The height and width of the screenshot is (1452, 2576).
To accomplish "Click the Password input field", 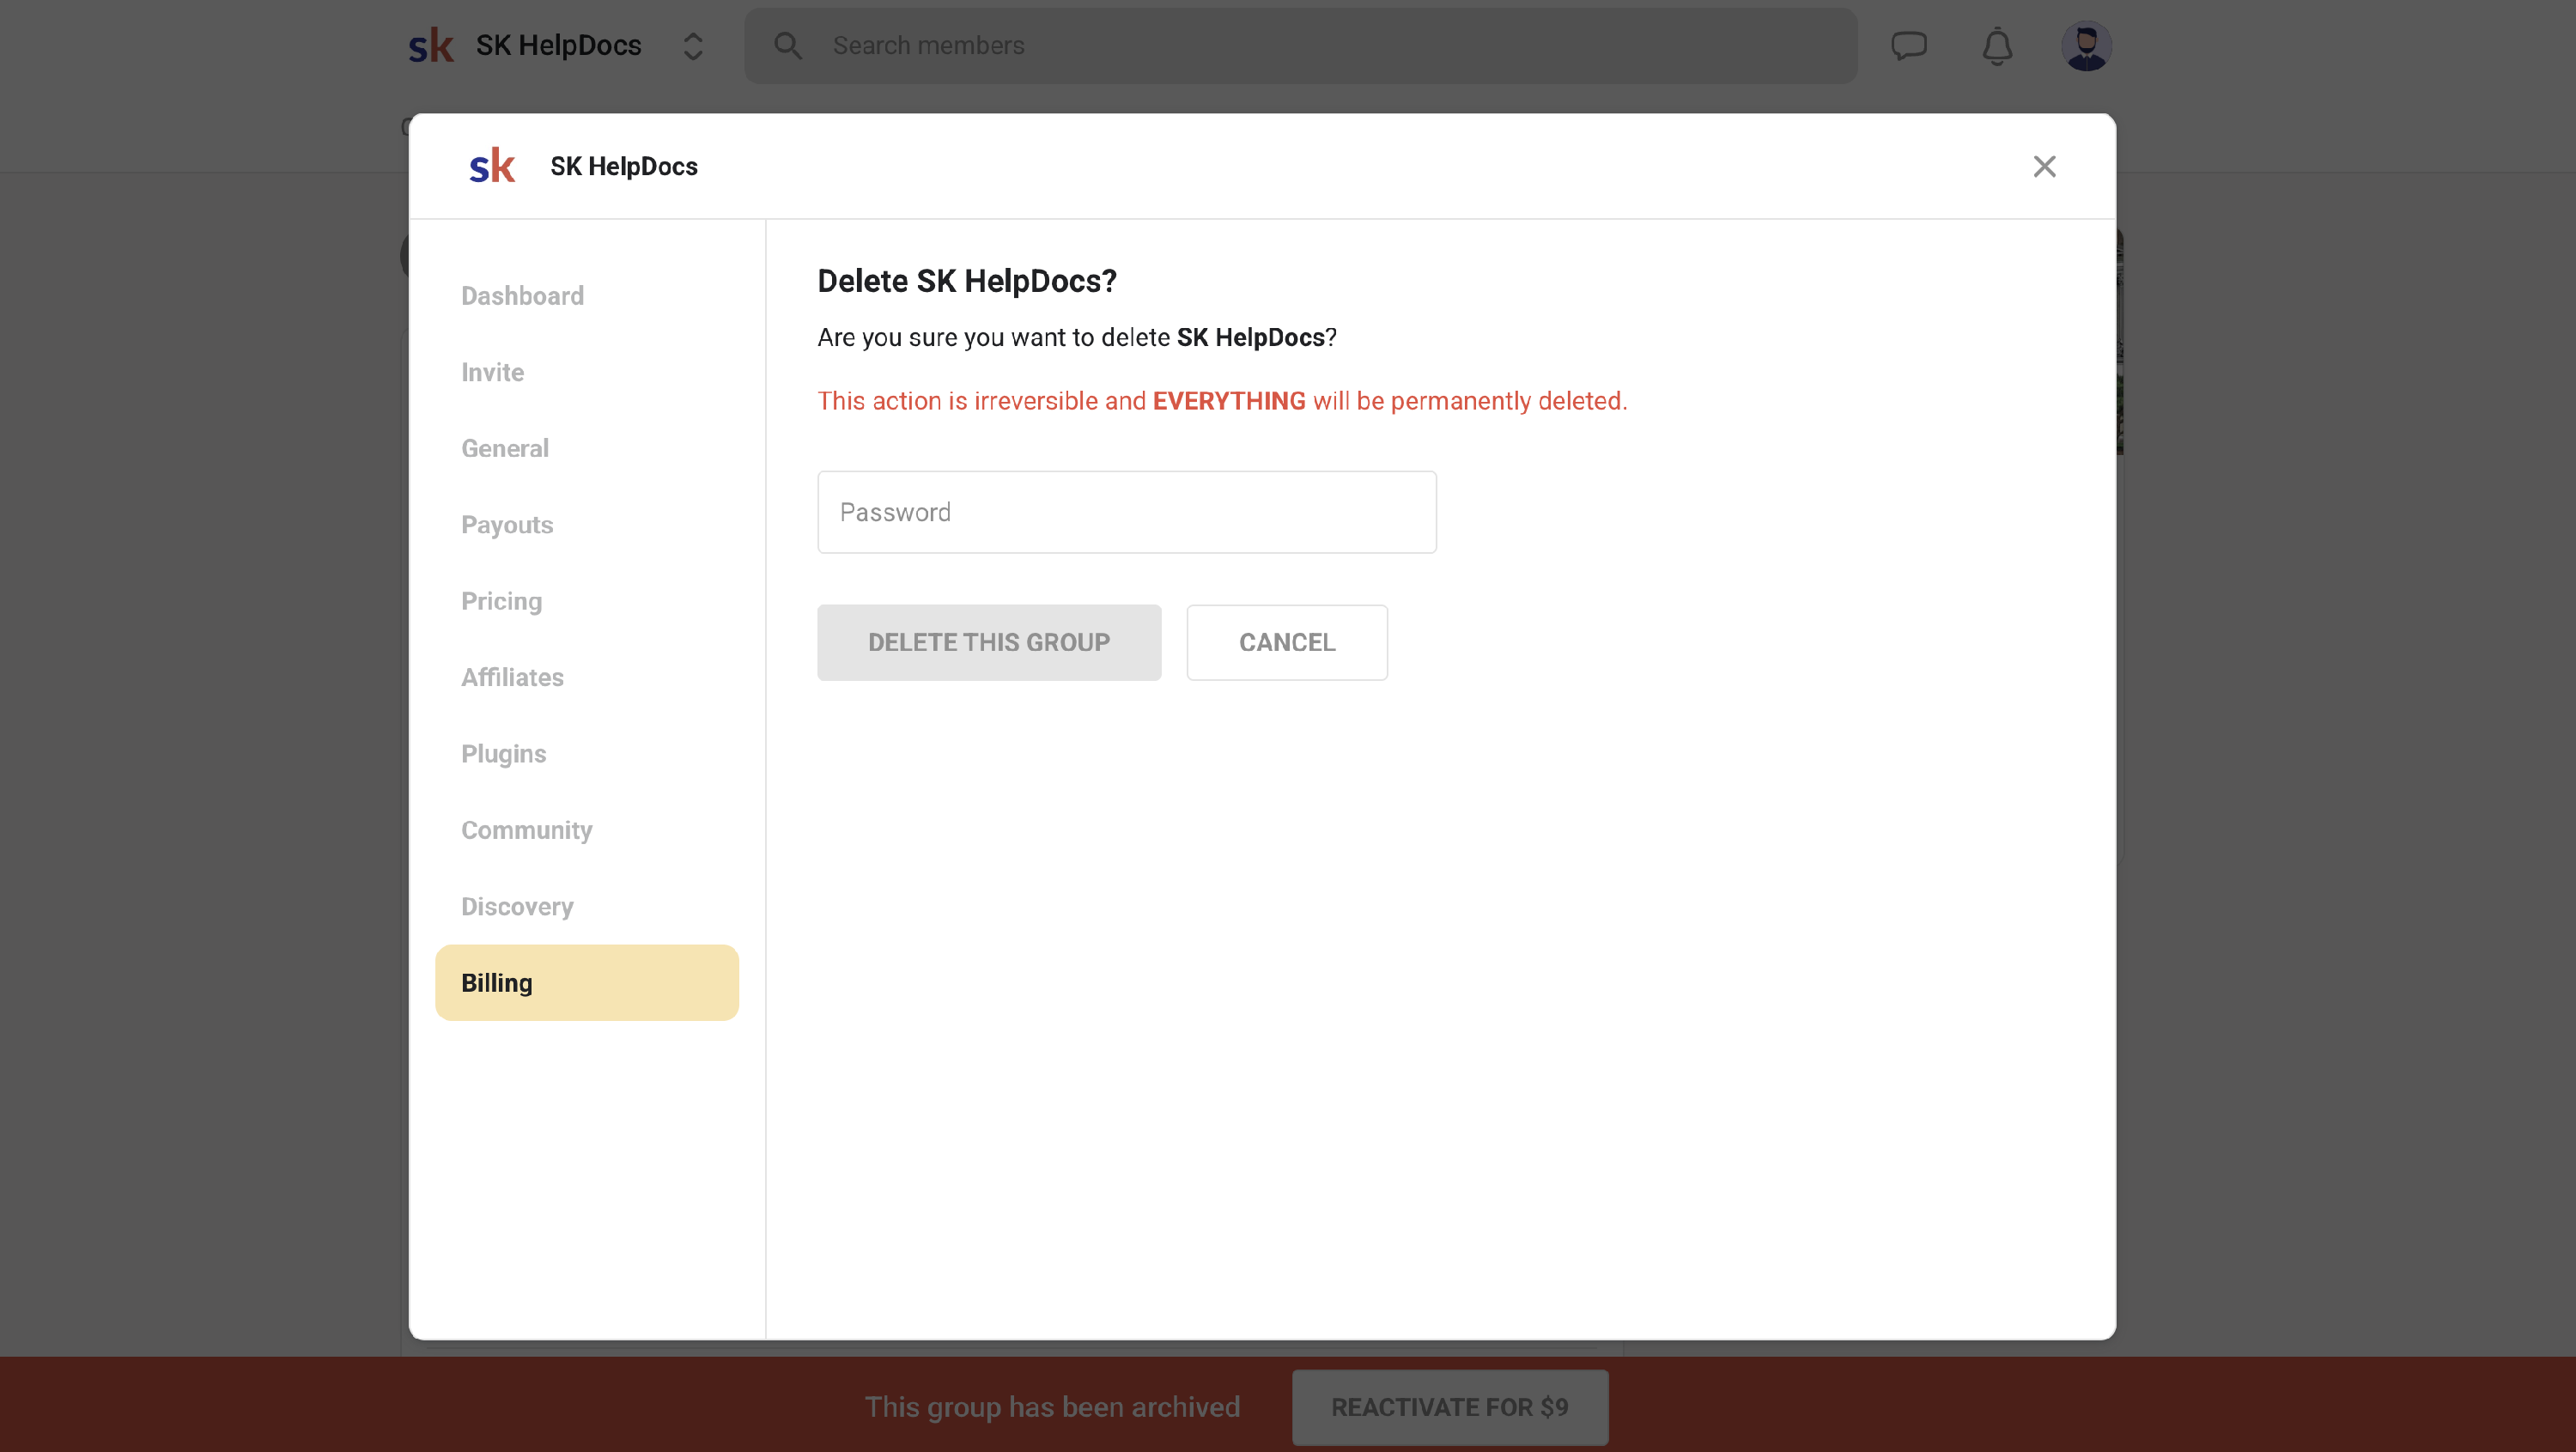I will pos(1126,512).
